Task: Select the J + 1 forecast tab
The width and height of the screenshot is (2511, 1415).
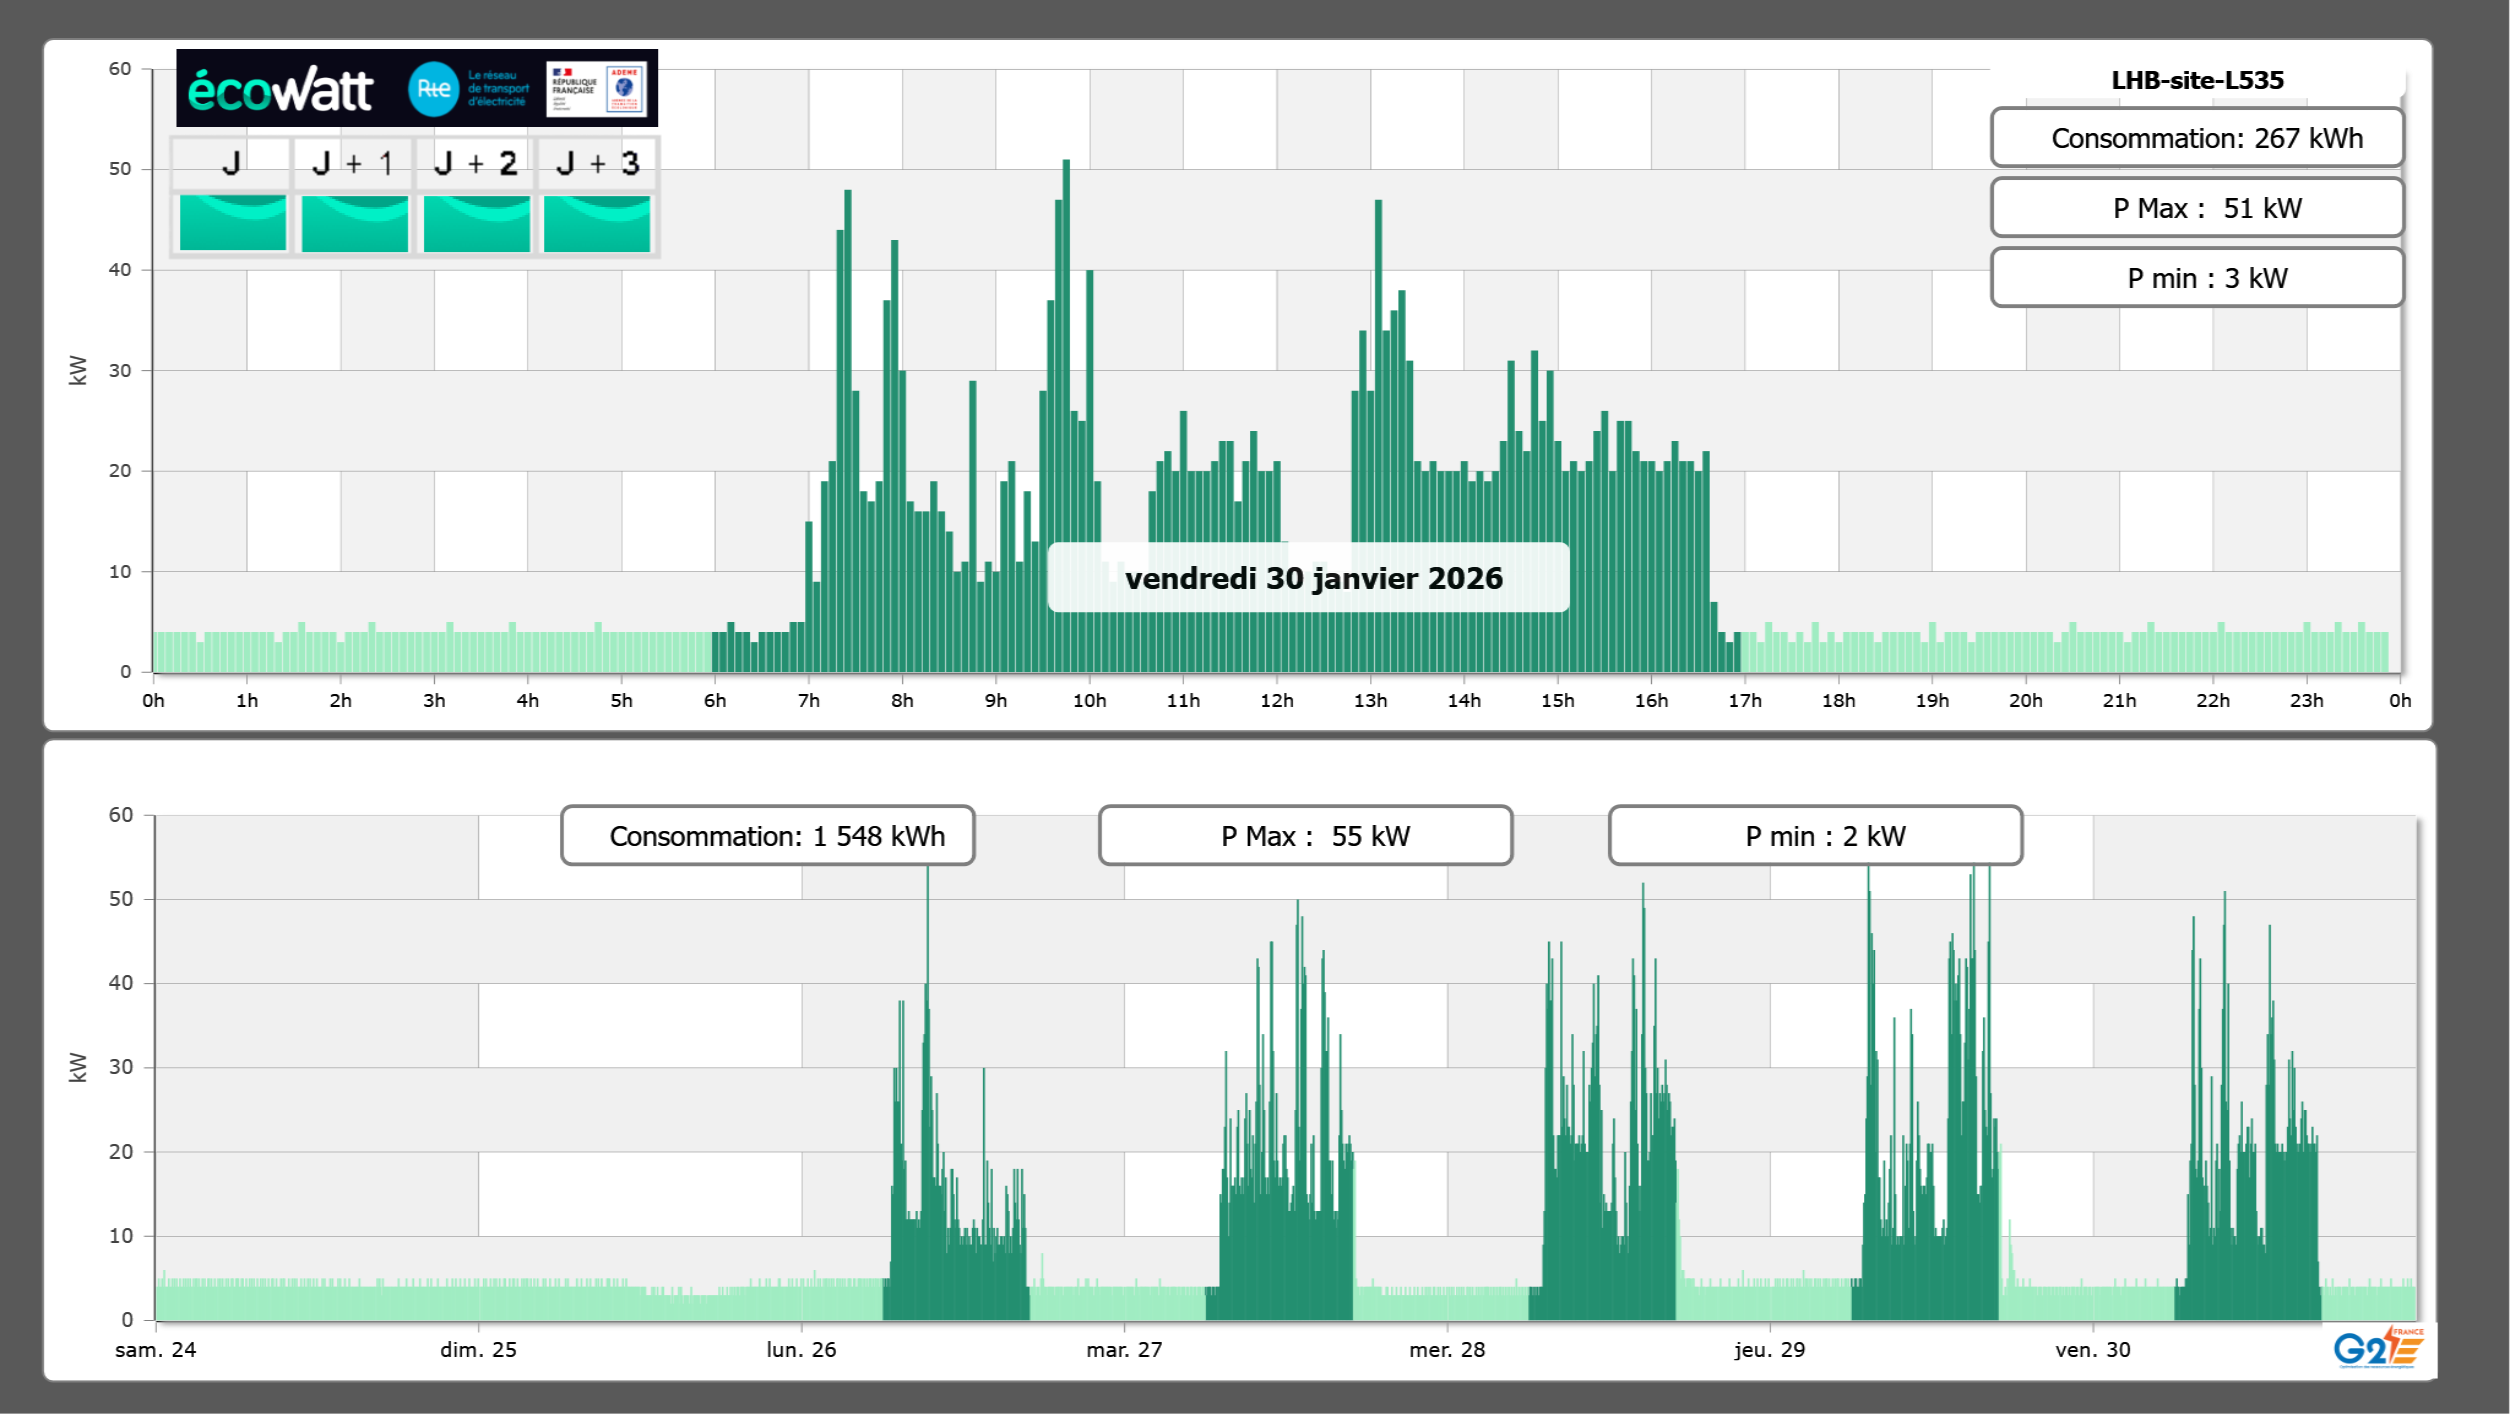Action: pyautogui.click(x=353, y=163)
